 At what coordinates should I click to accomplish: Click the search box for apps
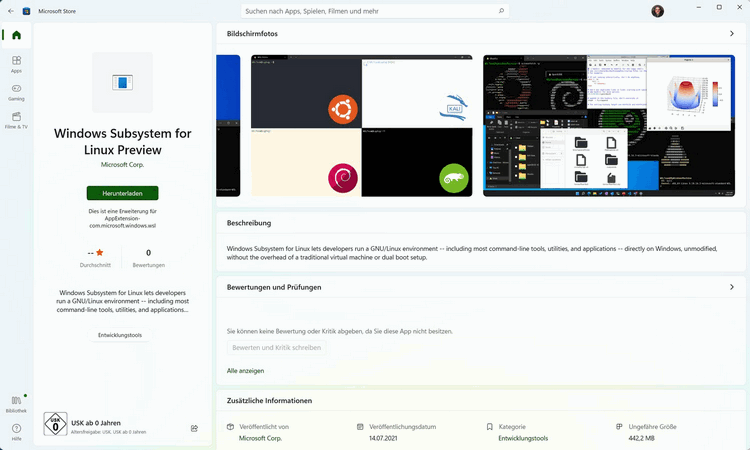[375, 11]
